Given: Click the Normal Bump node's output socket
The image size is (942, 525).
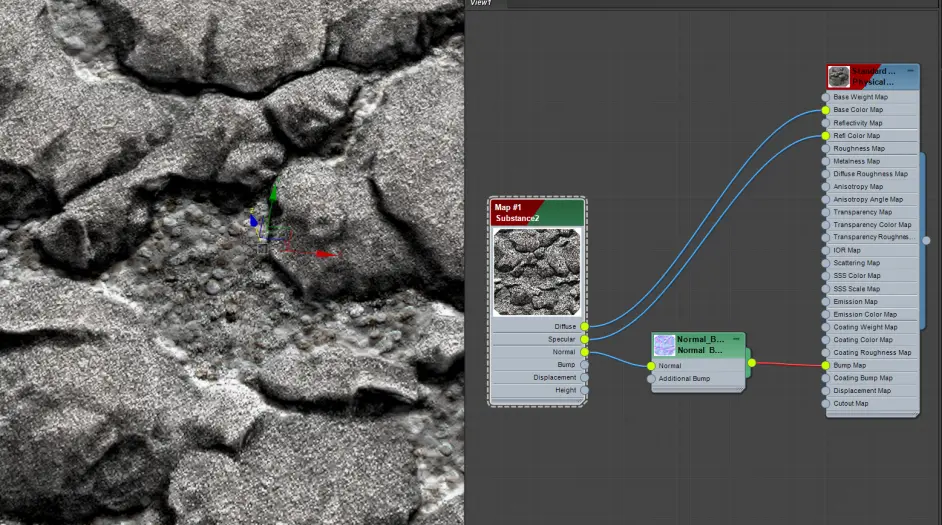Looking at the screenshot, I should (x=752, y=363).
